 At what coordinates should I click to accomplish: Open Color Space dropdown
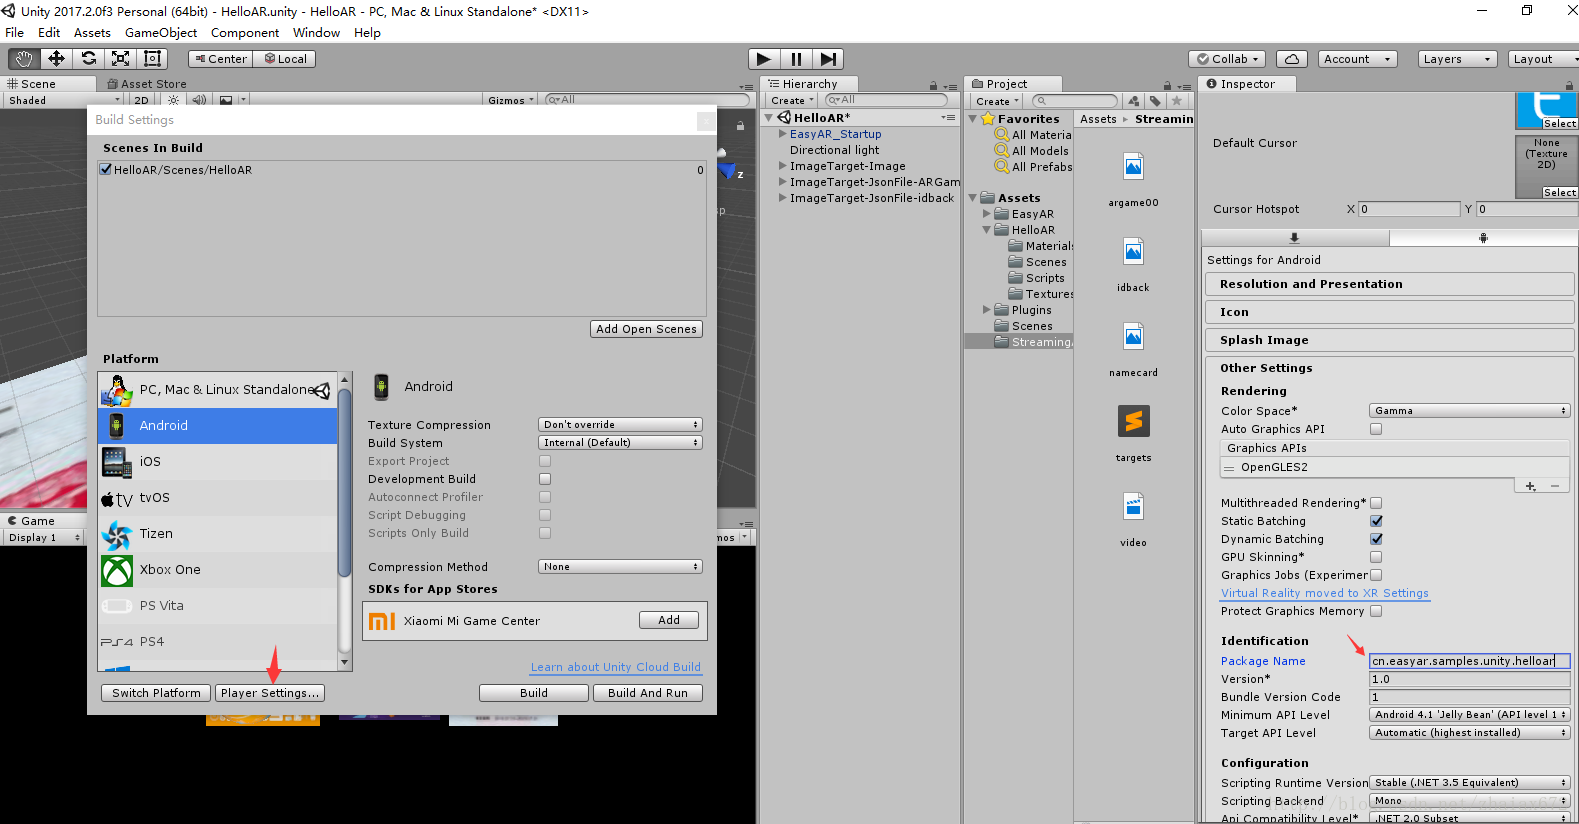pyautogui.click(x=1469, y=411)
